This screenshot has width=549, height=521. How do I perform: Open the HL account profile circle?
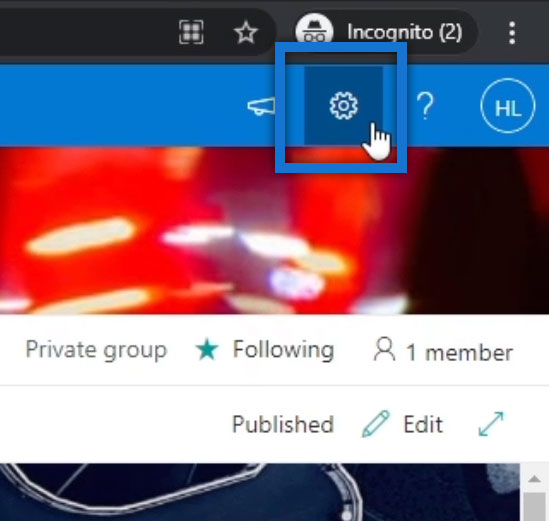tap(508, 106)
